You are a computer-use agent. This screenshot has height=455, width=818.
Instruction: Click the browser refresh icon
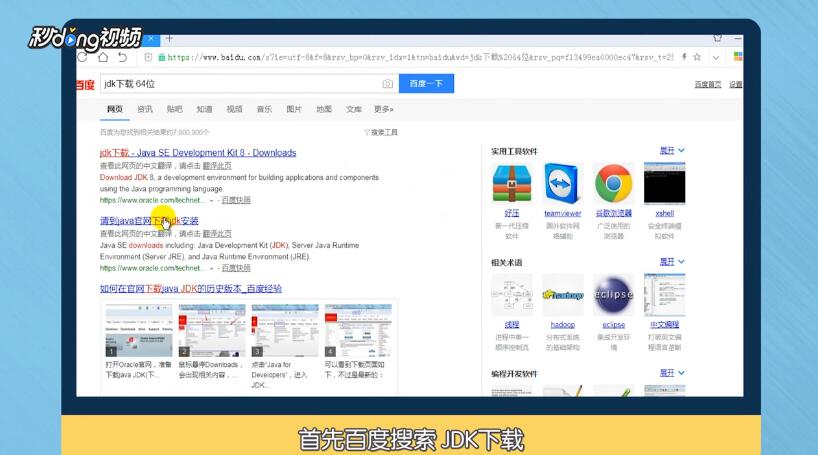82,57
